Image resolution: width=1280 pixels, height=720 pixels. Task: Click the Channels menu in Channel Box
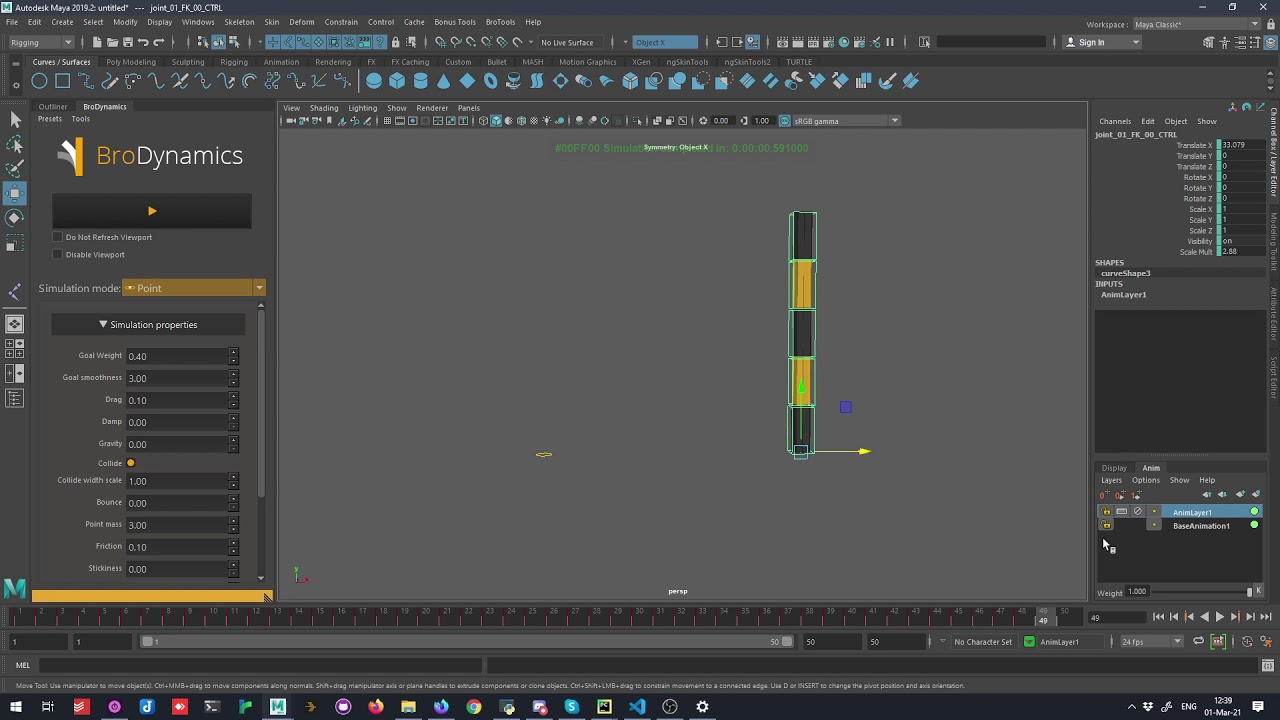1115,122
